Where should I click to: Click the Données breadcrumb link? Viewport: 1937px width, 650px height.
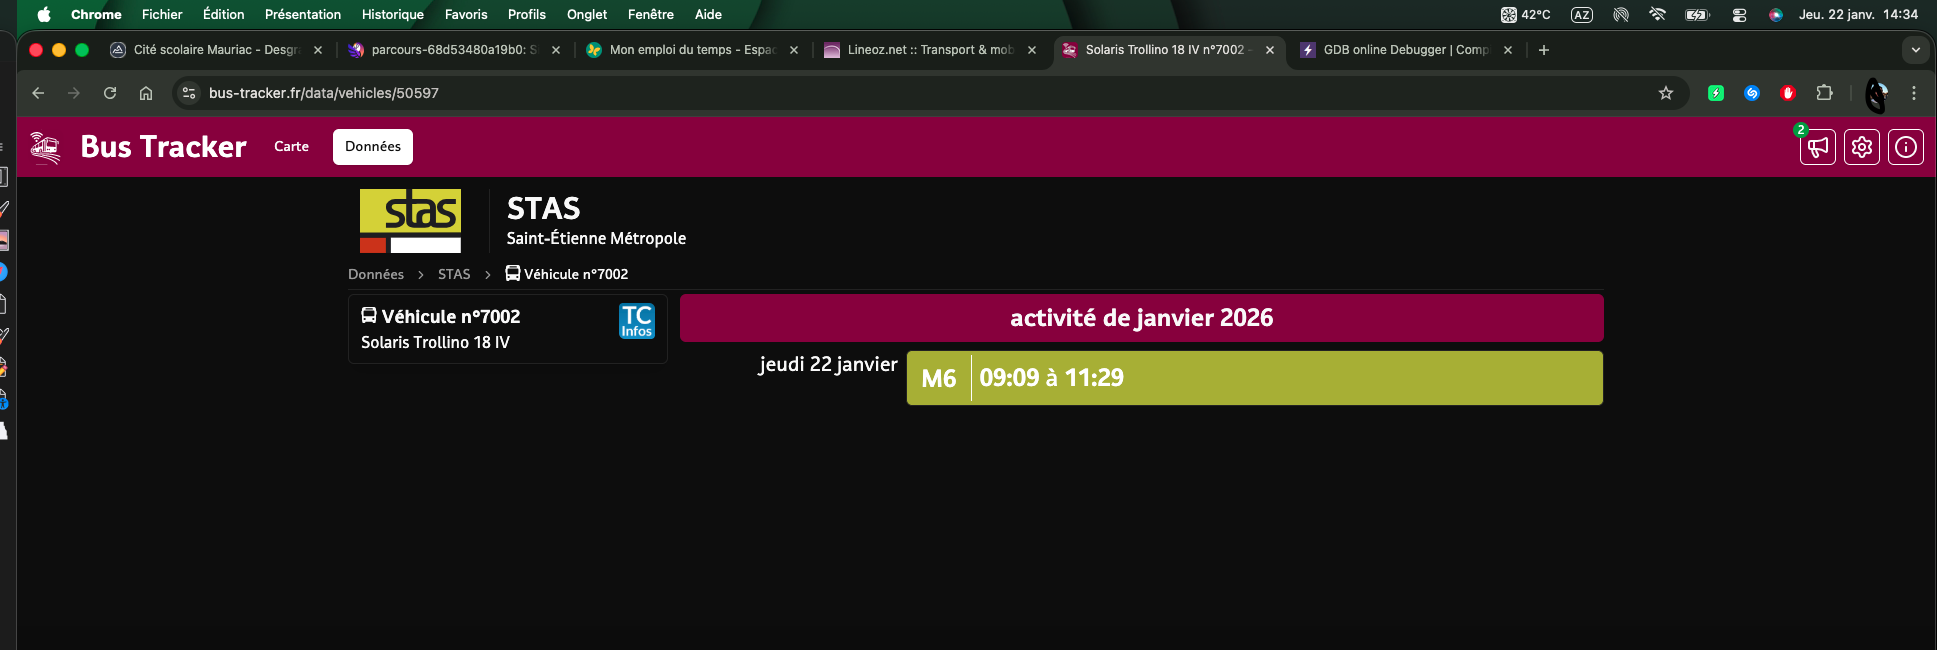click(376, 274)
